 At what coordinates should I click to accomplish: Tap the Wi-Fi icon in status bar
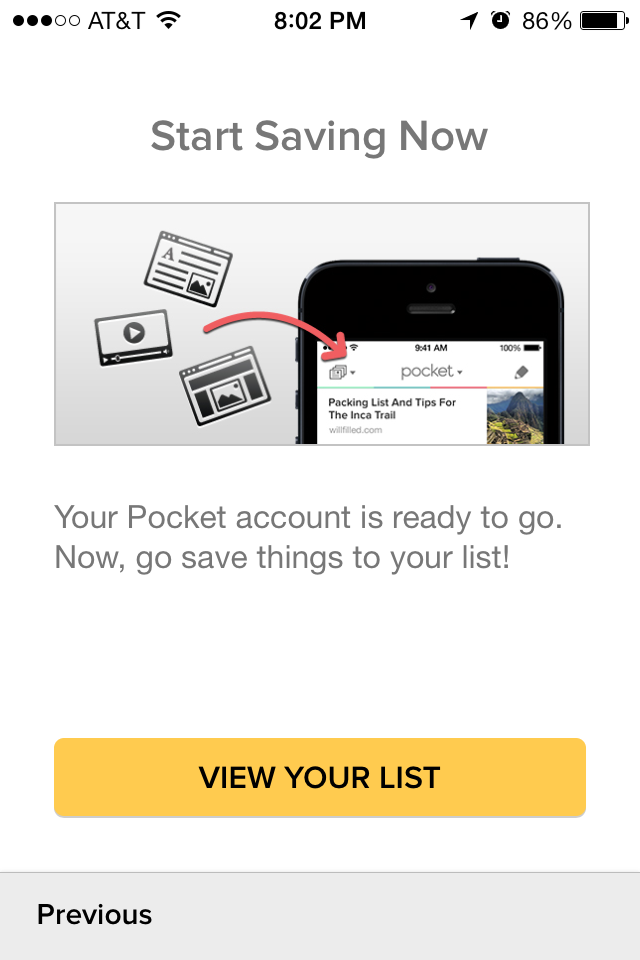click(168, 20)
